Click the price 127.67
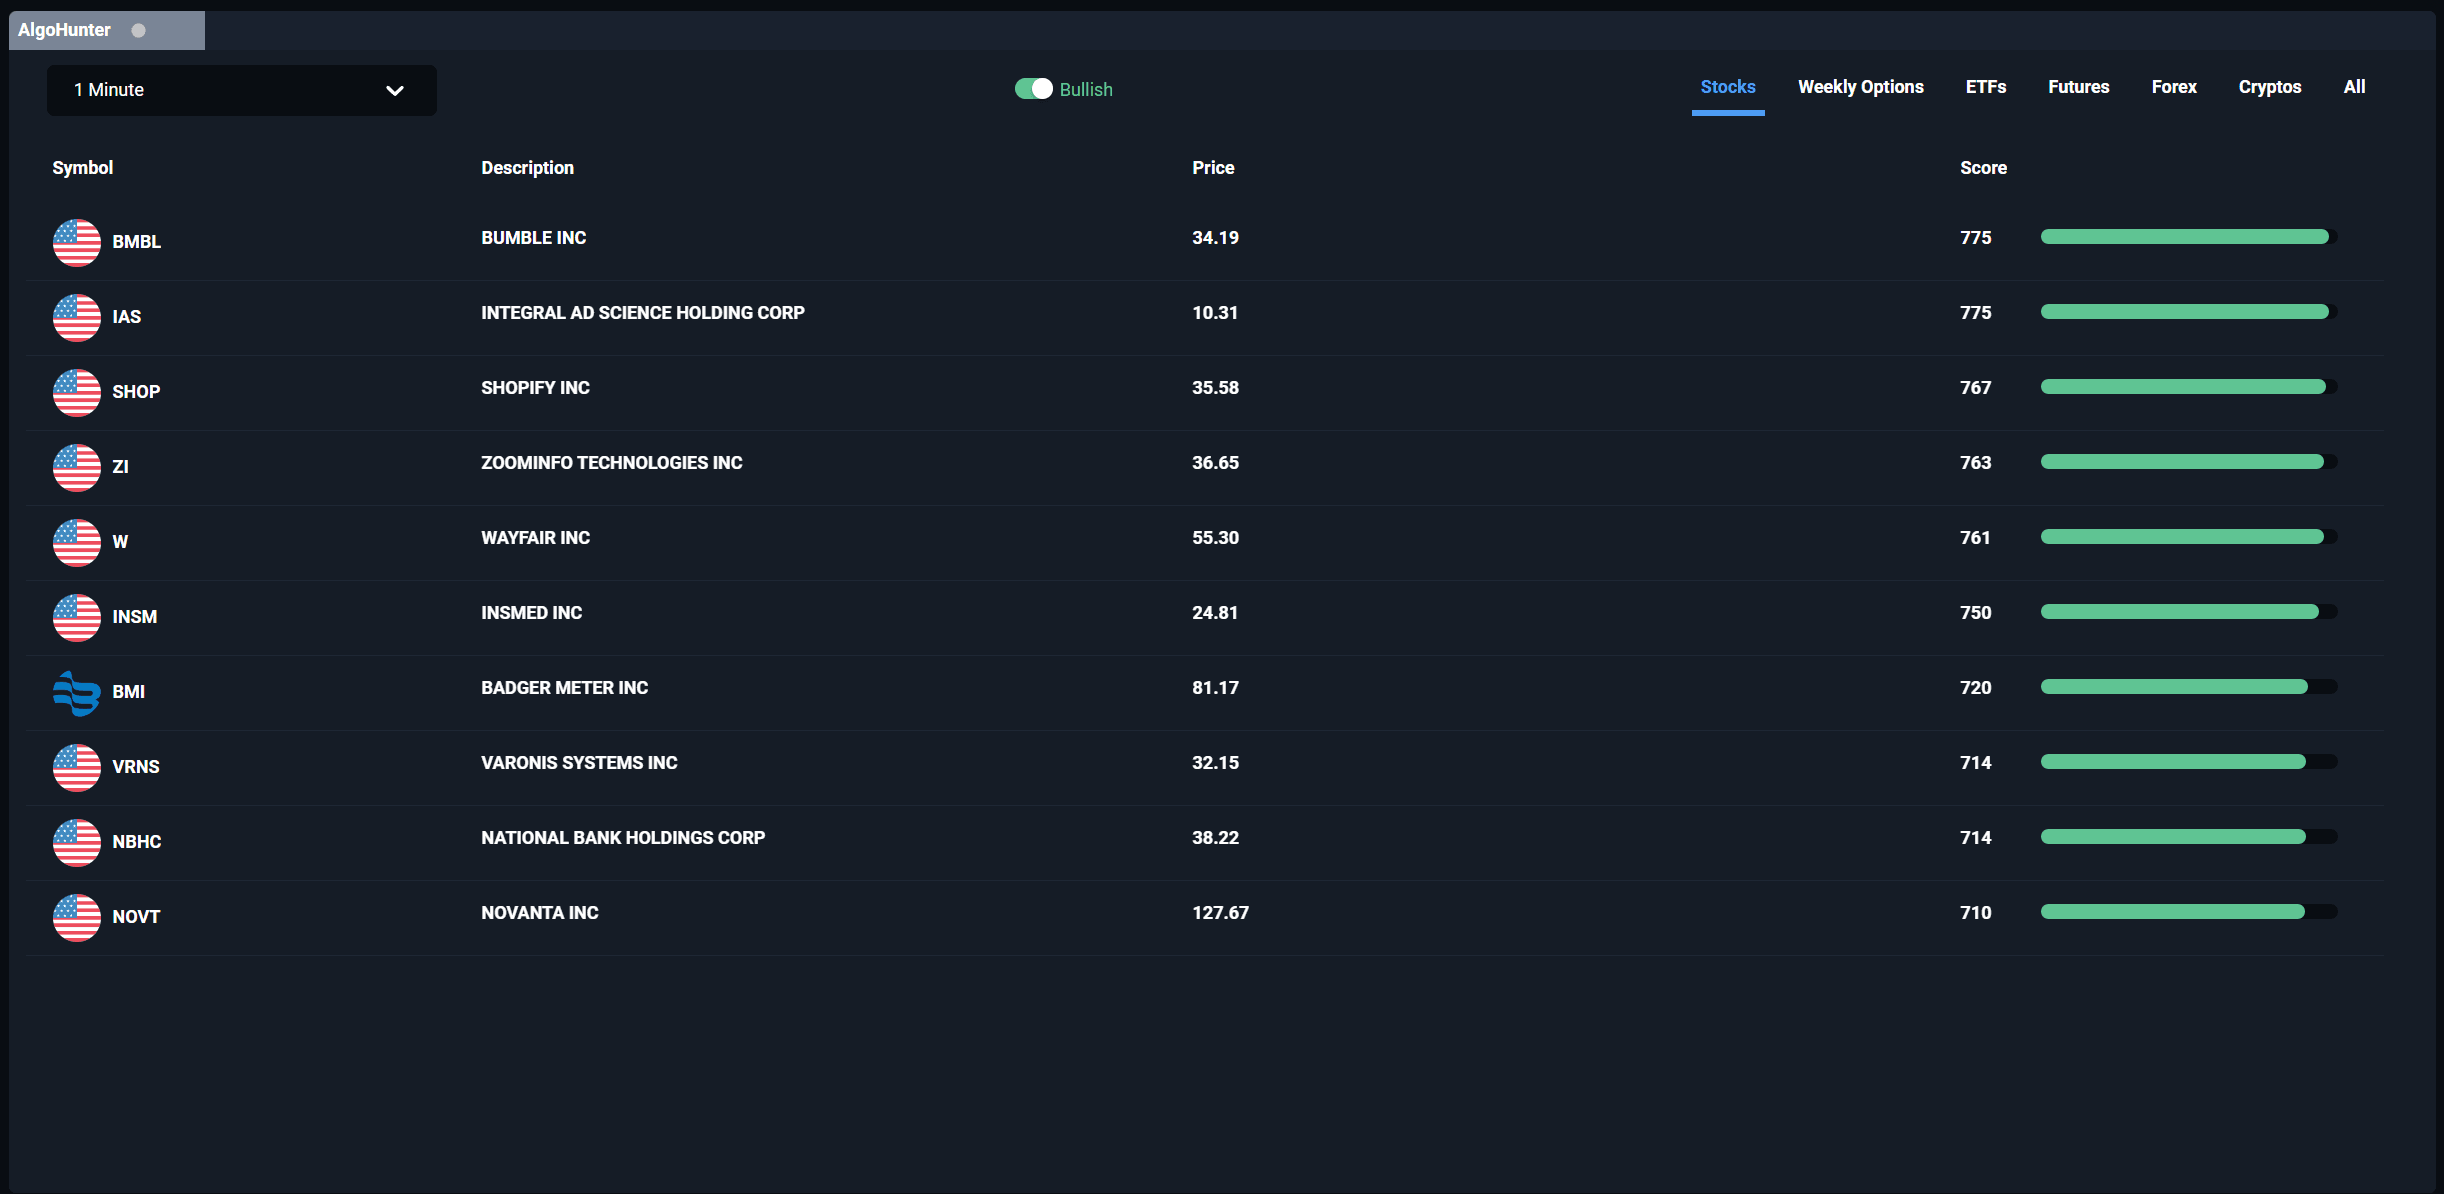Screen dimensions: 2444x1194 [x=1221, y=912]
